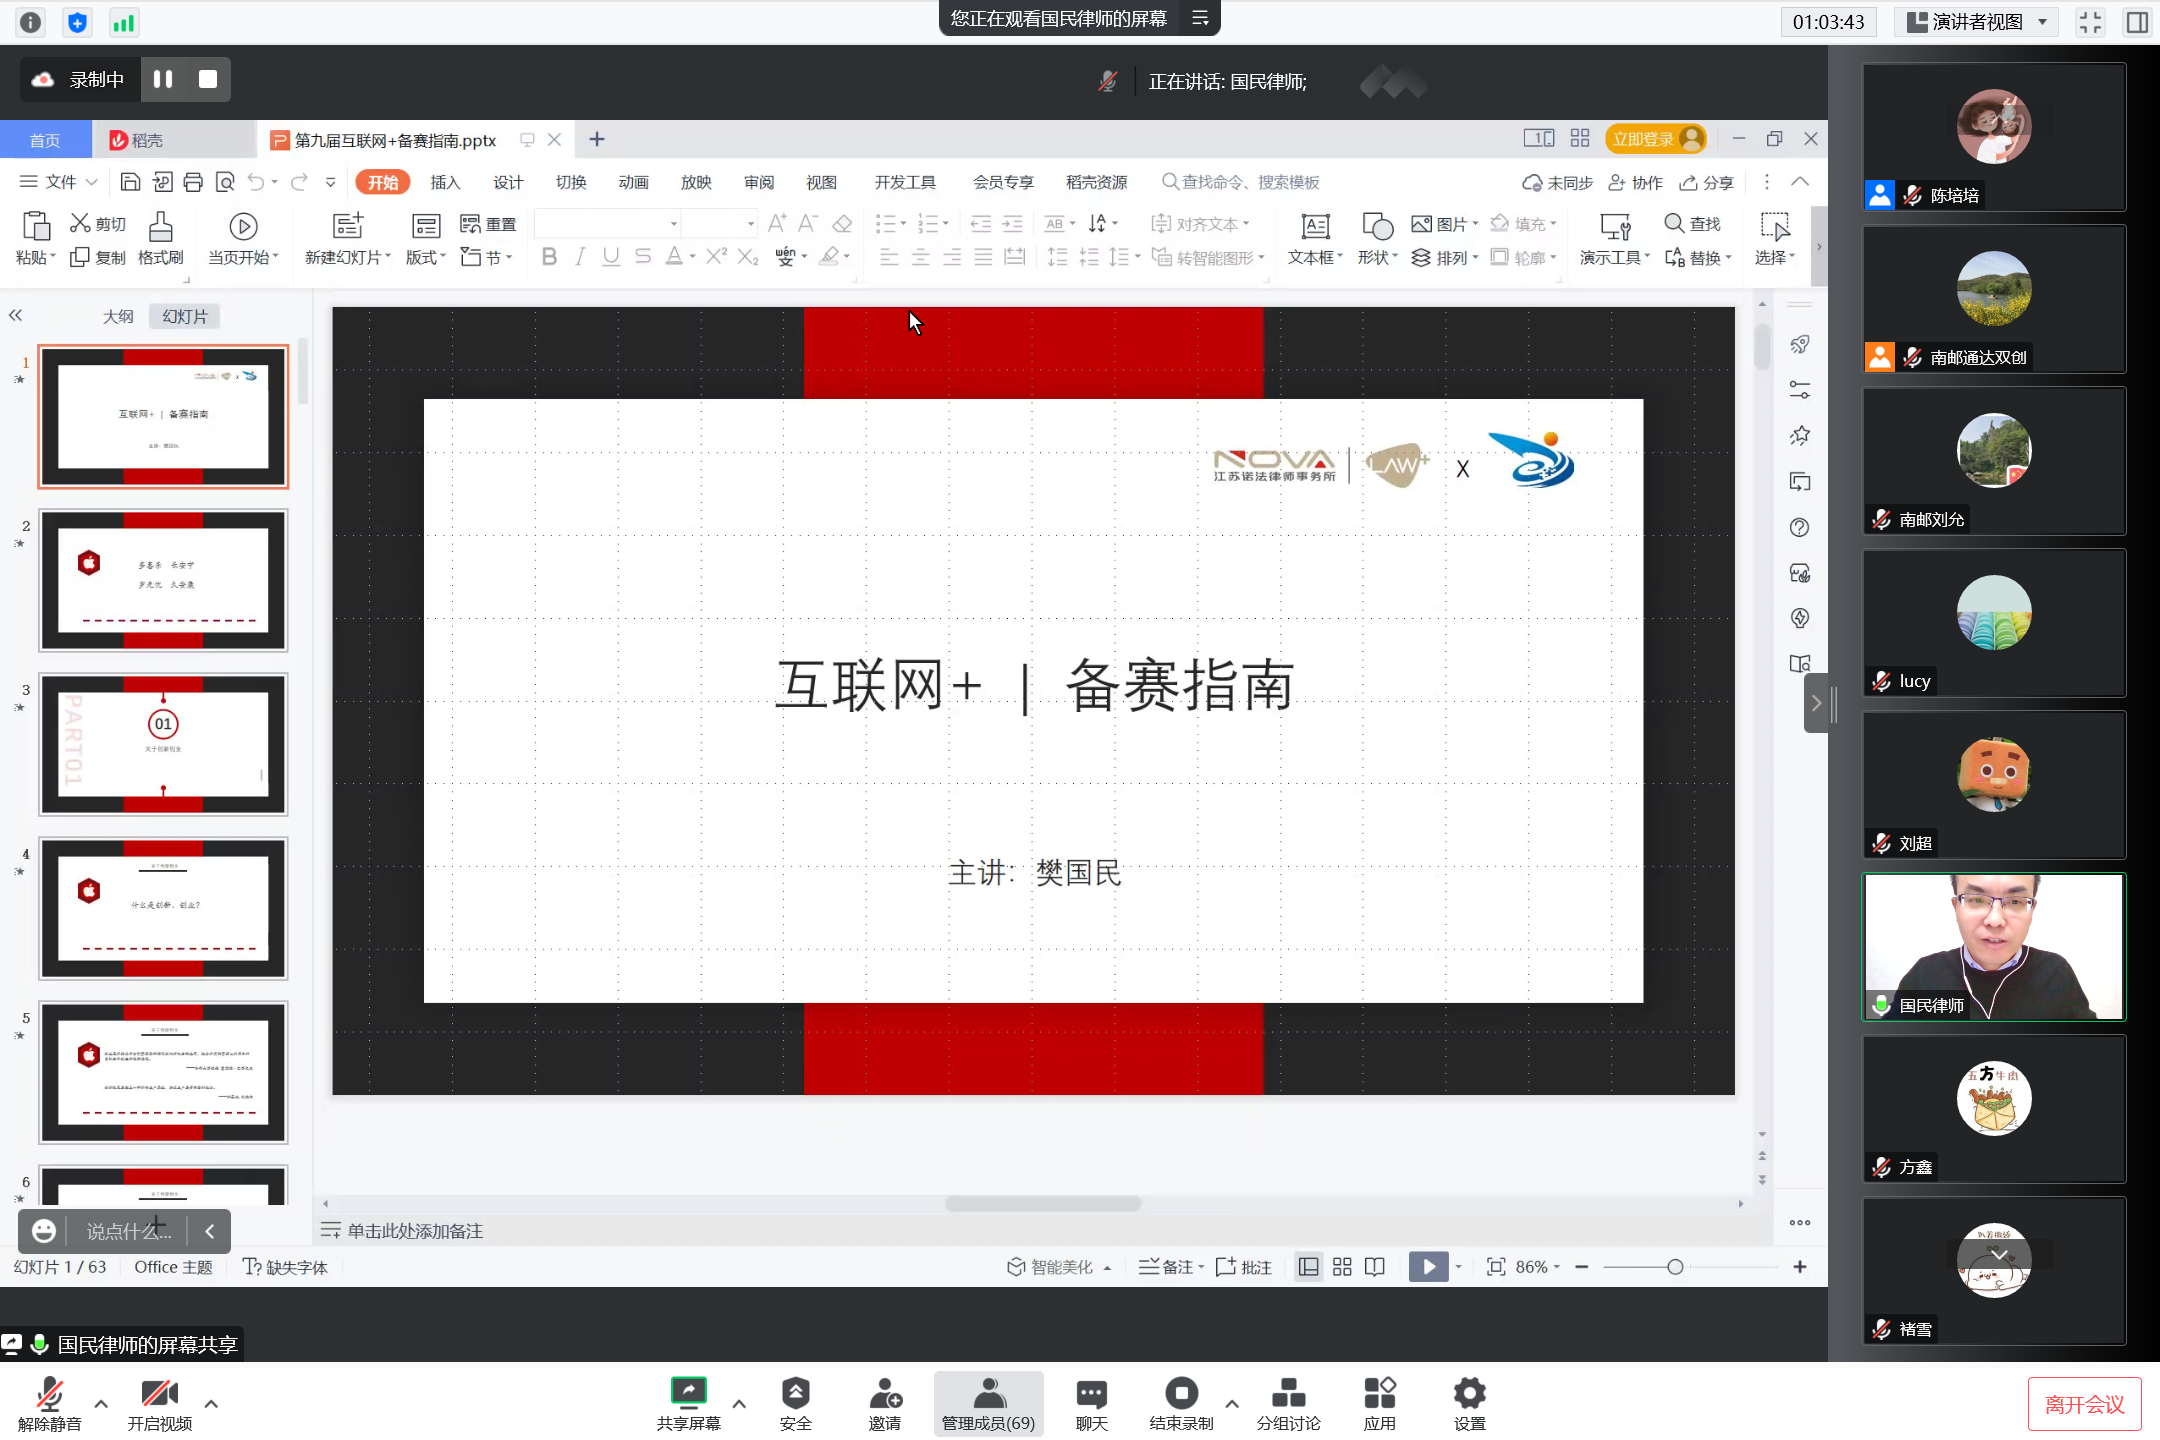Click the Leave Meeting button

2084,1404
